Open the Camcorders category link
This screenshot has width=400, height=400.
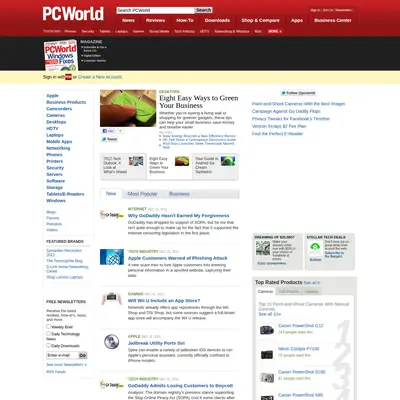[x=59, y=109]
